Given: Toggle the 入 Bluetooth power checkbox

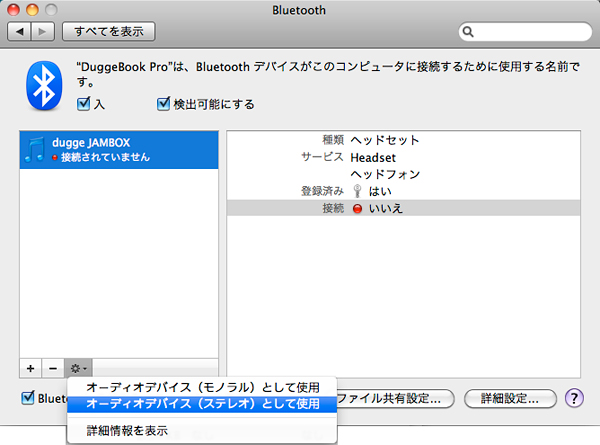Looking at the screenshot, I should pyautogui.click(x=83, y=104).
